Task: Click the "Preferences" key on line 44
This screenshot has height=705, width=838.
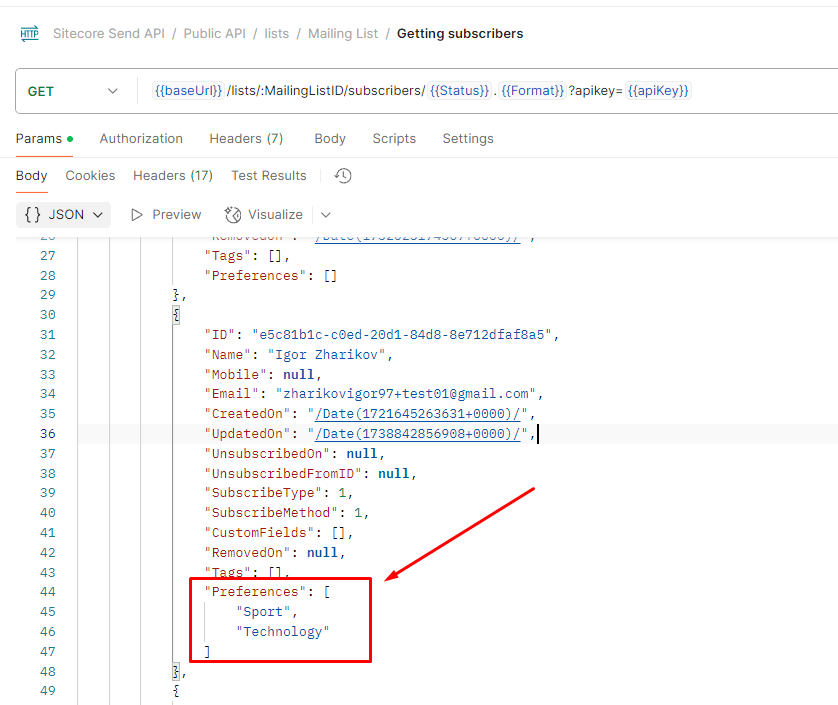Action: pos(255,592)
